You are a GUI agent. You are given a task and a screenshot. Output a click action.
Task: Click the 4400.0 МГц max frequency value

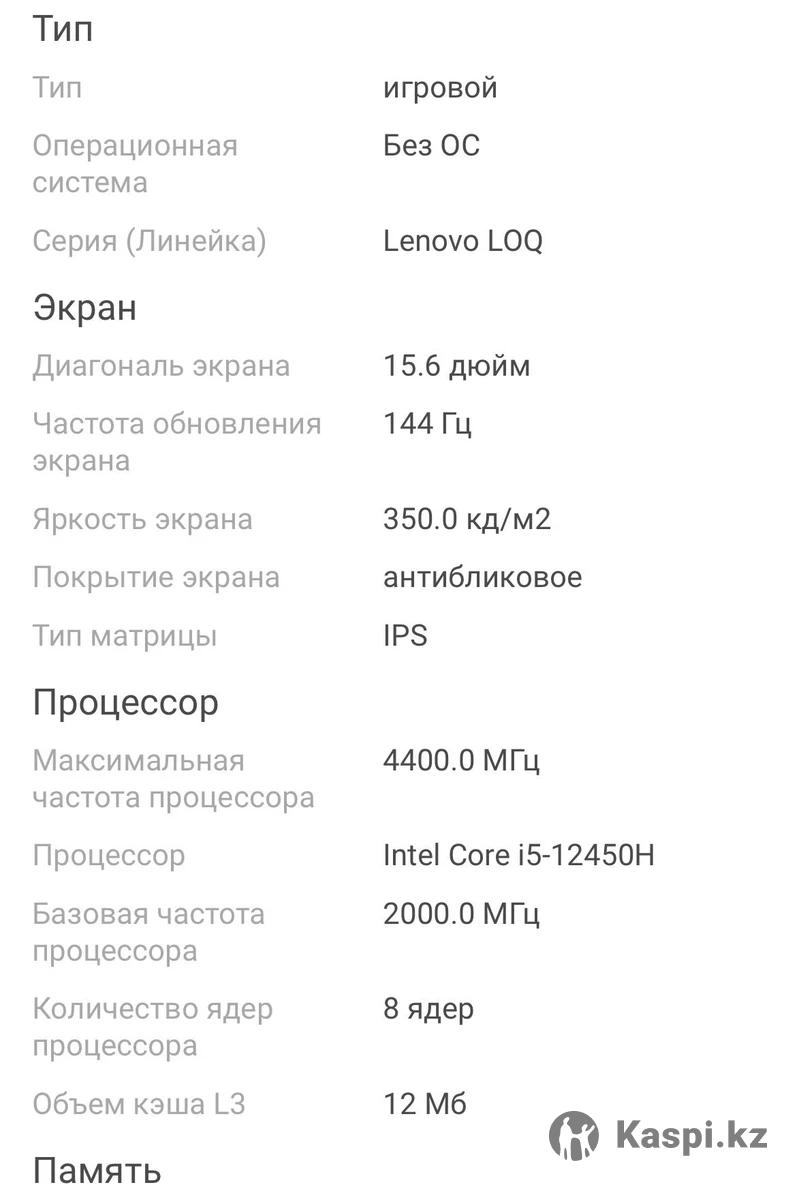461,762
